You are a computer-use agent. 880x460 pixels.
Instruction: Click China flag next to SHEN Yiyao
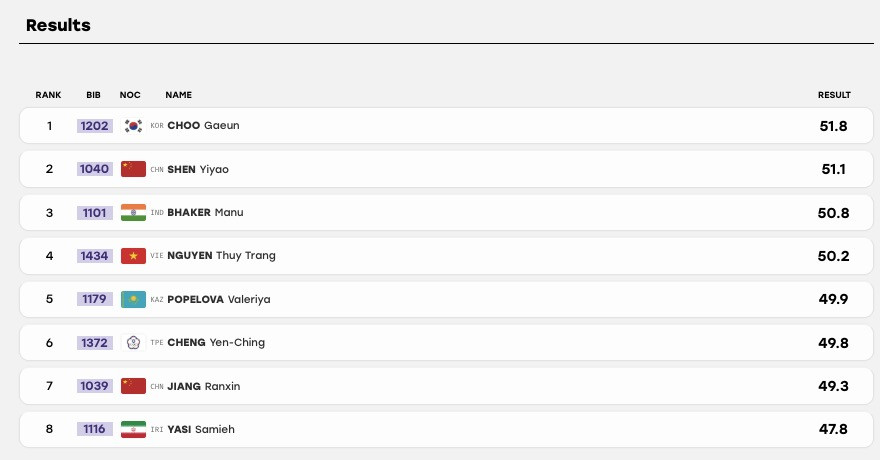point(133,169)
